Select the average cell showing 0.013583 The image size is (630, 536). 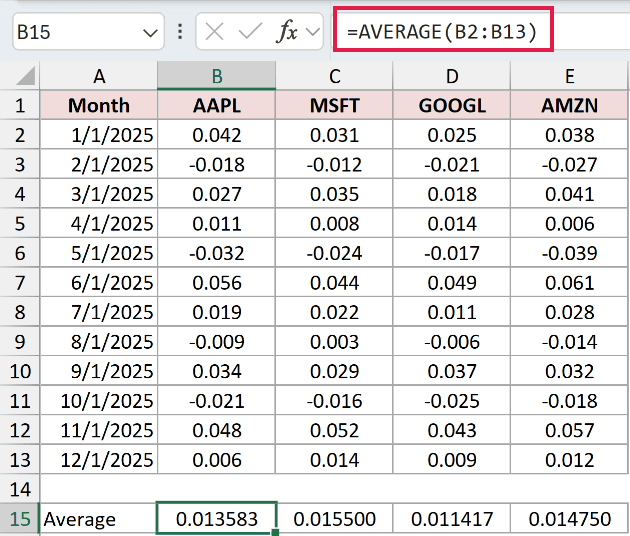[x=217, y=519]
